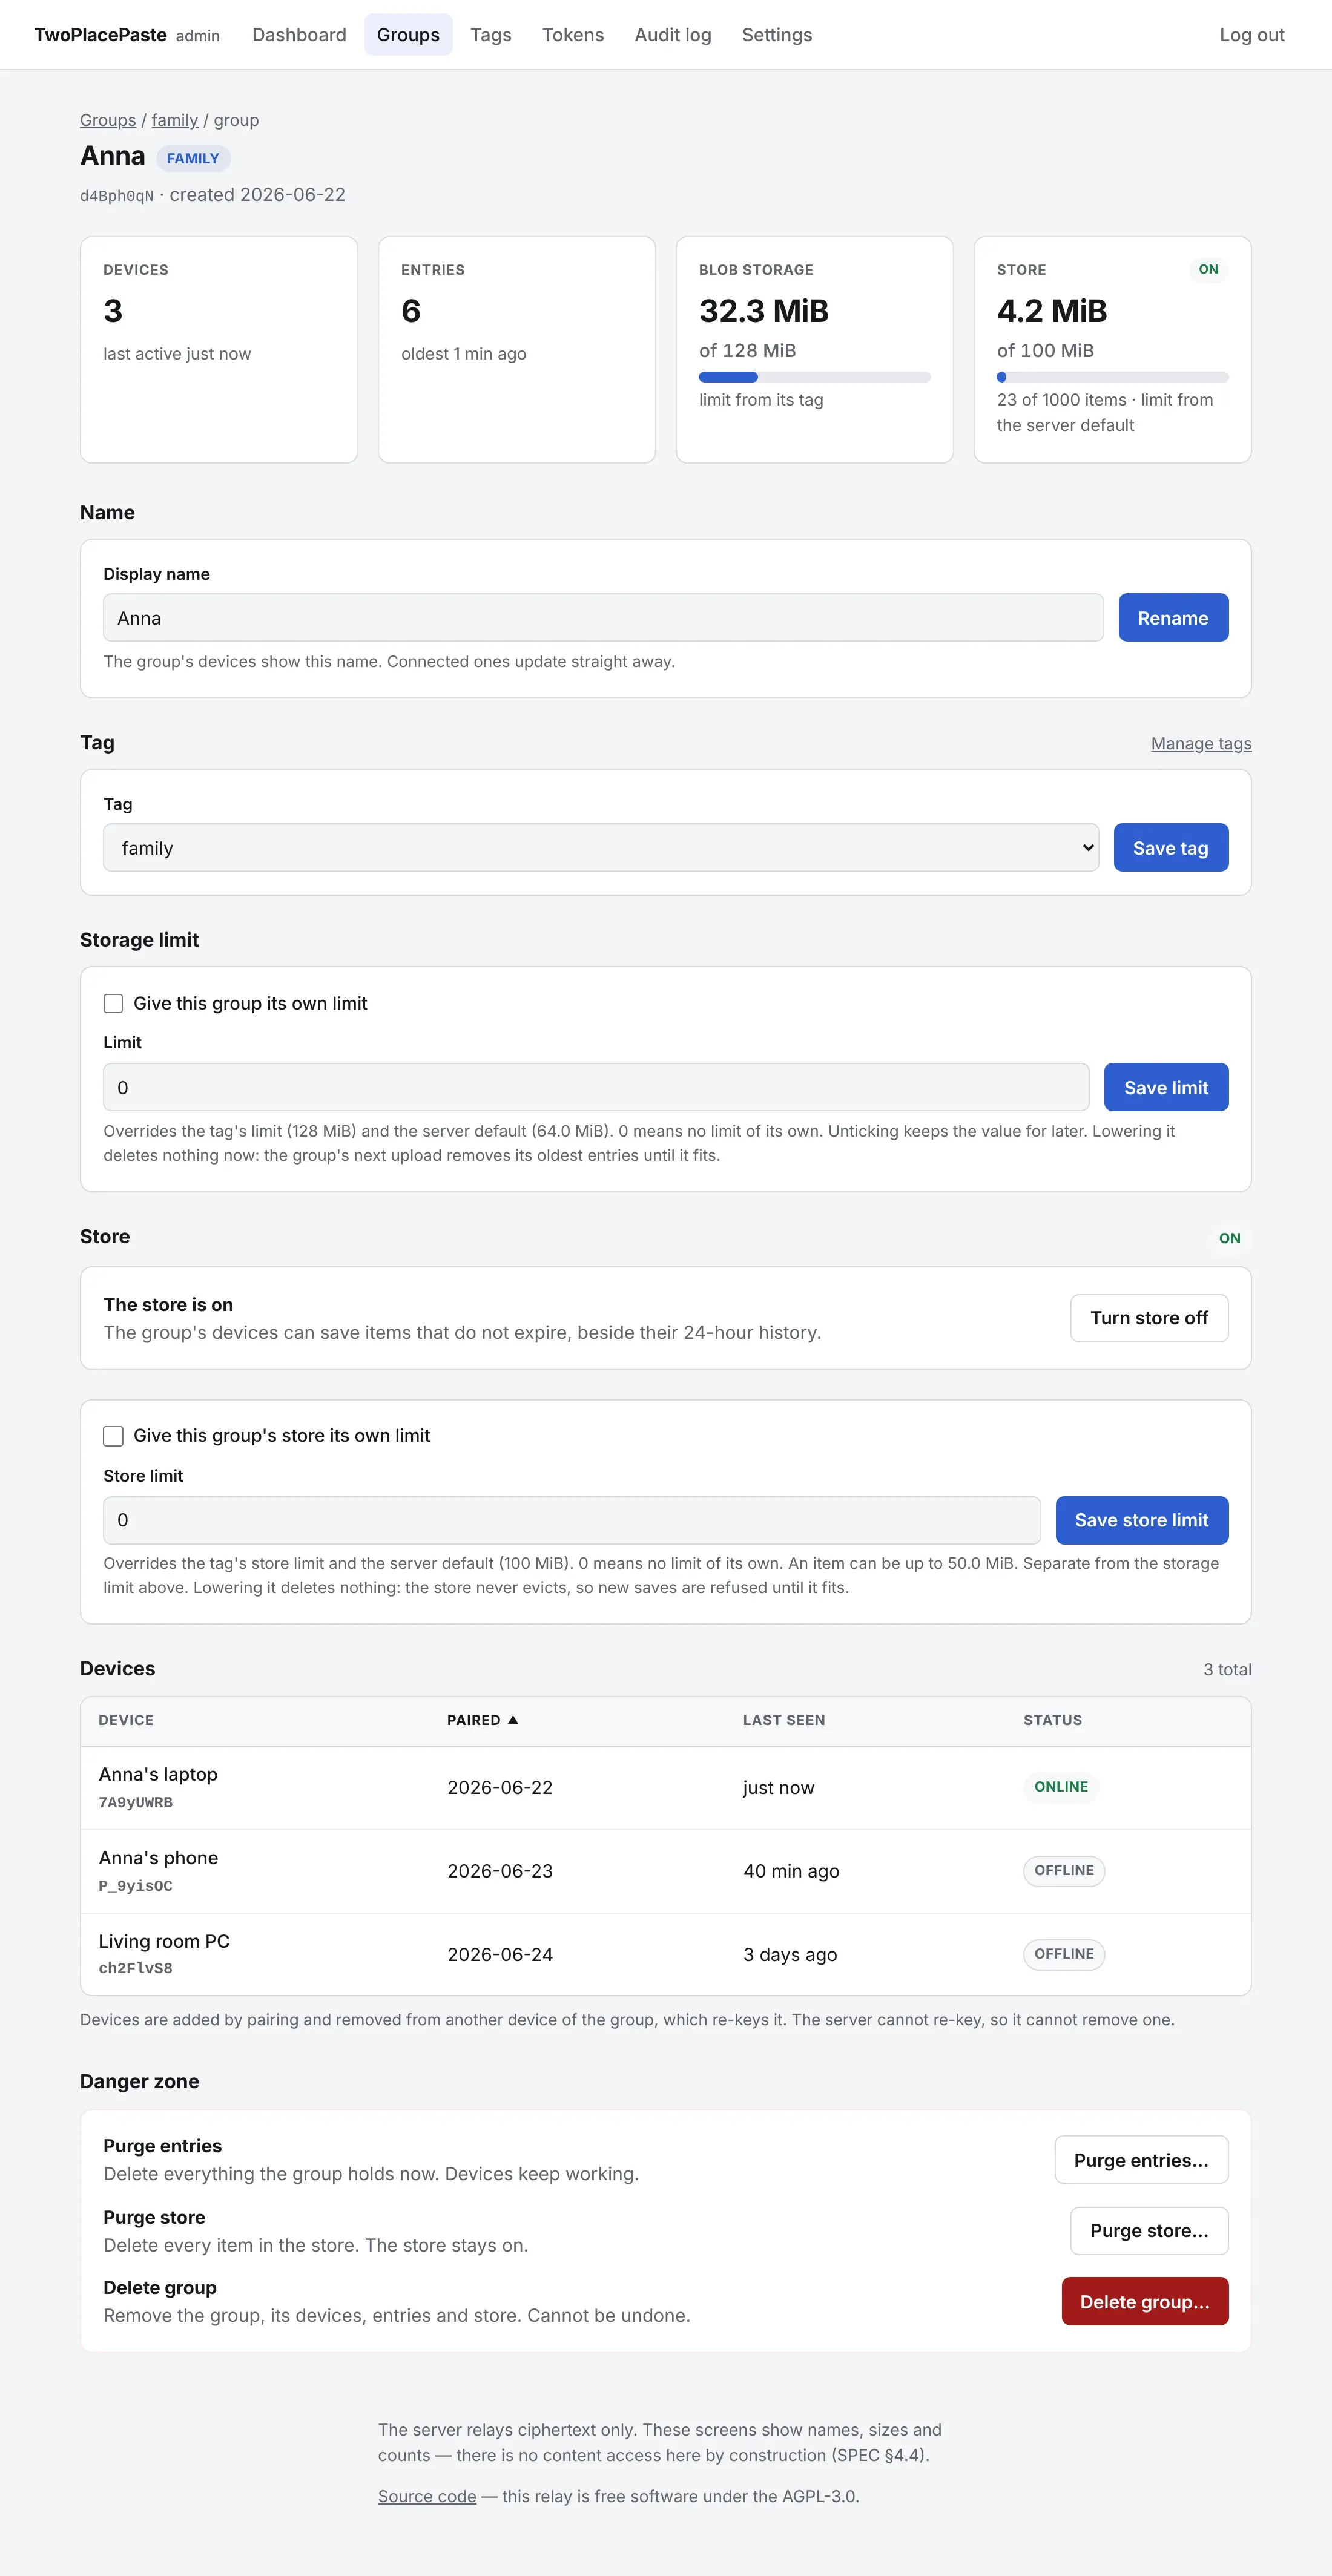Viewport: 1332px width, 2576px height.
Task: Click the 32.3 MiB blob storage value
Action: [x=764, y=311]
